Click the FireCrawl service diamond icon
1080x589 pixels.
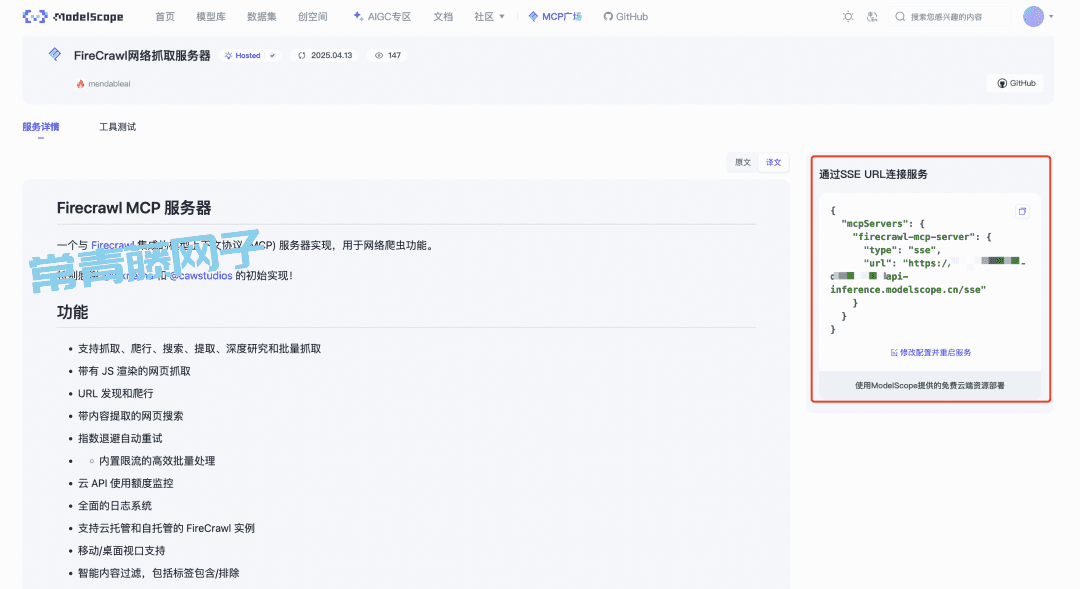tap(54, 54)
